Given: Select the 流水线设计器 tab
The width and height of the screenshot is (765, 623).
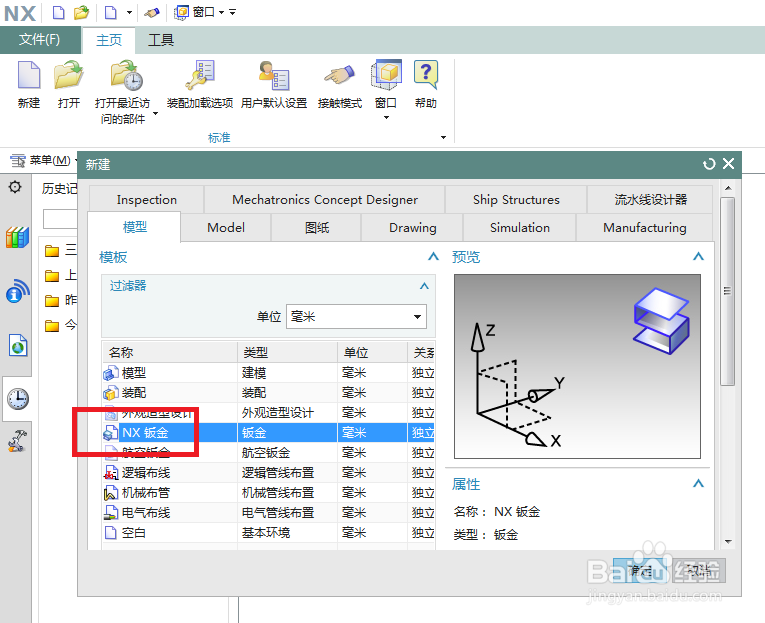Looking at the screenshot, I should (650, 200).
